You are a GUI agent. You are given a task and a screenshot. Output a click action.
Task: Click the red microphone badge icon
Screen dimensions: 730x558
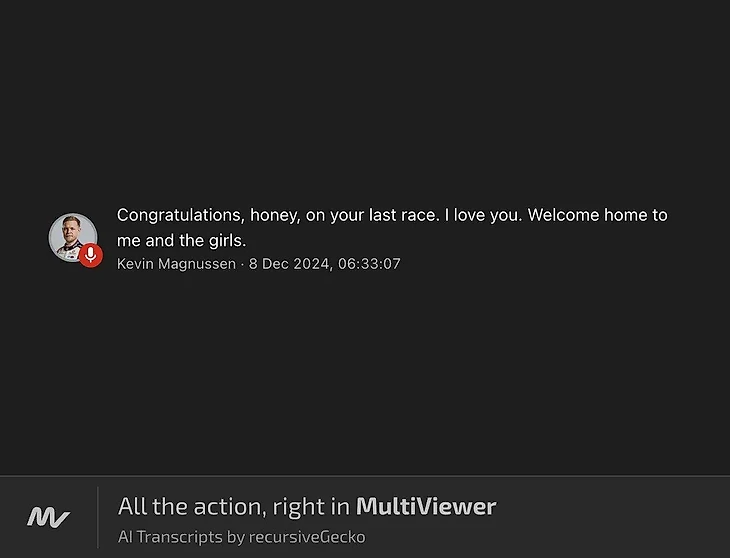click(91, 255)
